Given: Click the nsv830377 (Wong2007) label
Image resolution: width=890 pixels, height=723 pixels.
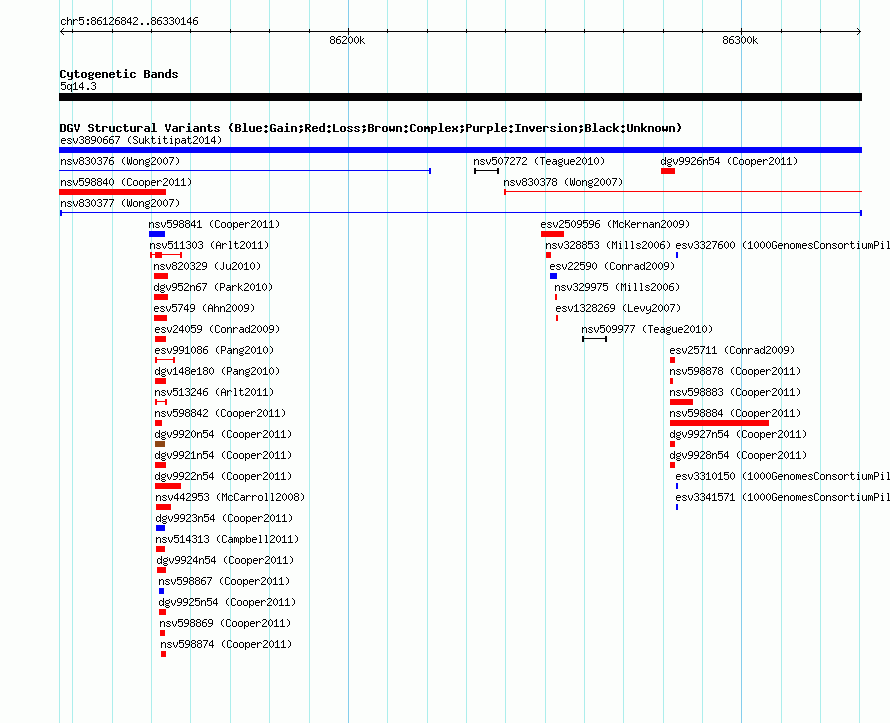Looking at the screenshot, I should coord(120,203).
